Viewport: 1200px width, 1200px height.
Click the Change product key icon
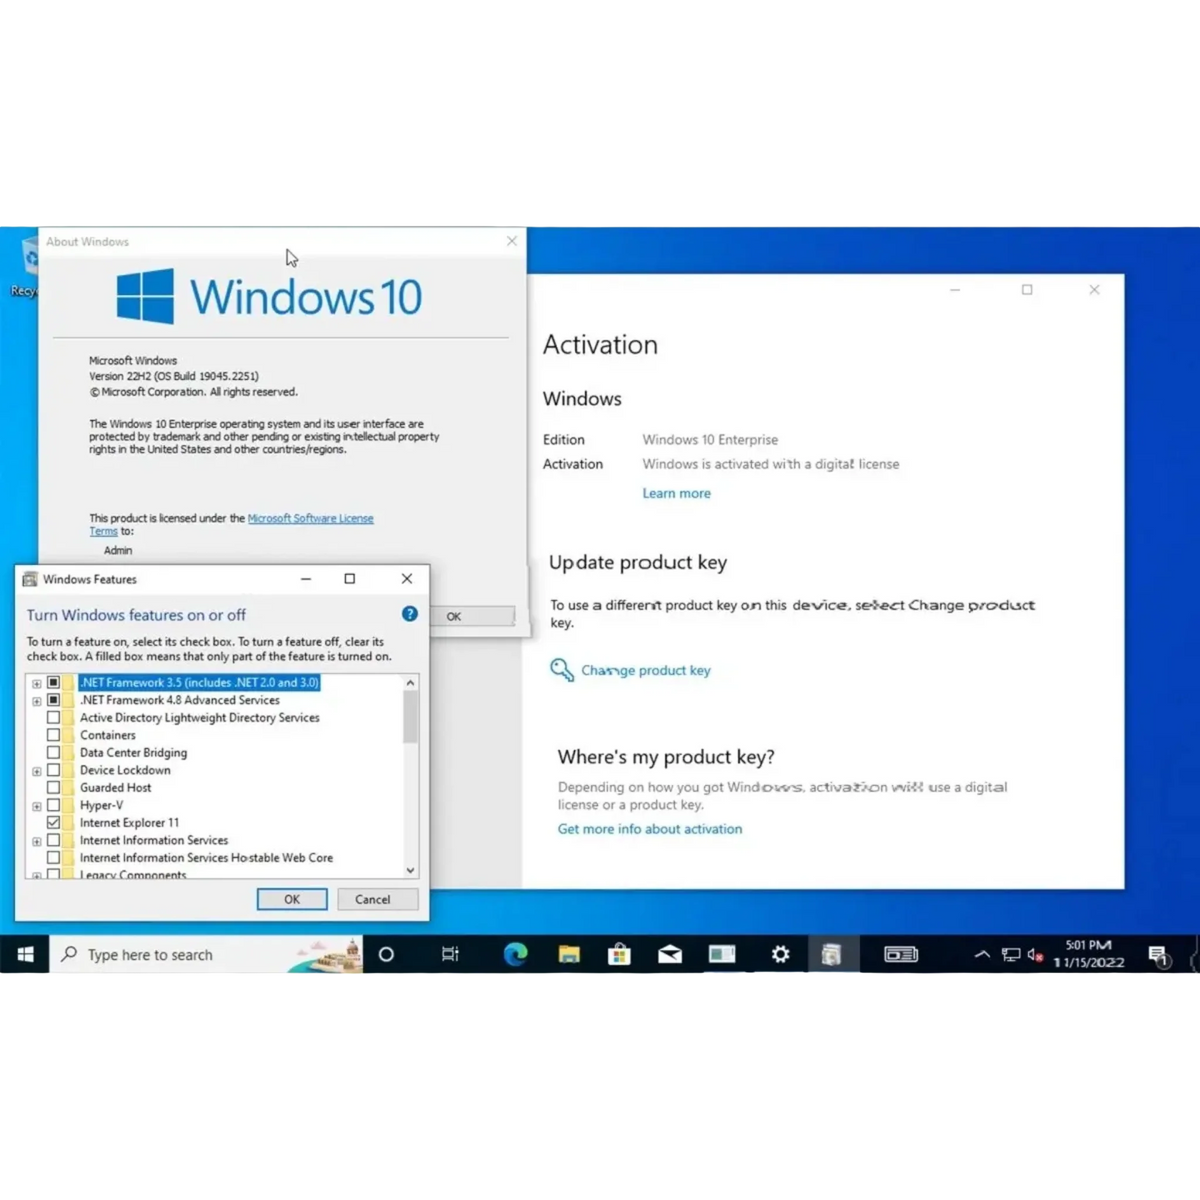click(561, 670)
